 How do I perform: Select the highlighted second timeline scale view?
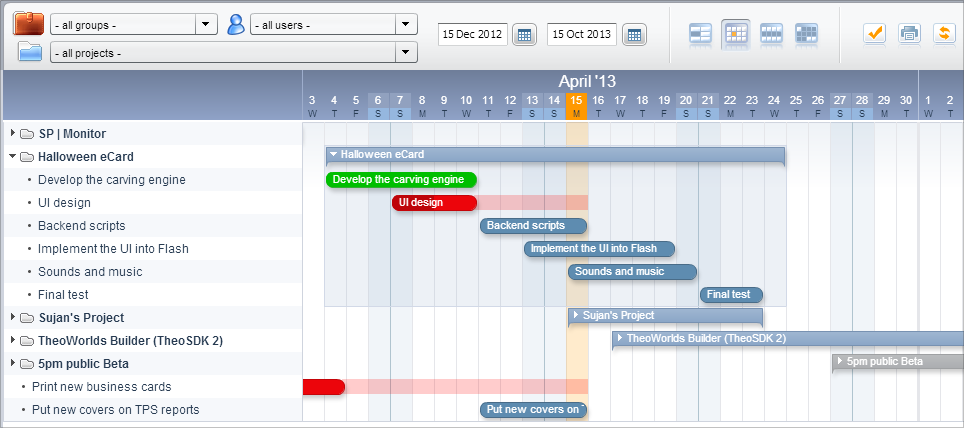click(735, 33)
